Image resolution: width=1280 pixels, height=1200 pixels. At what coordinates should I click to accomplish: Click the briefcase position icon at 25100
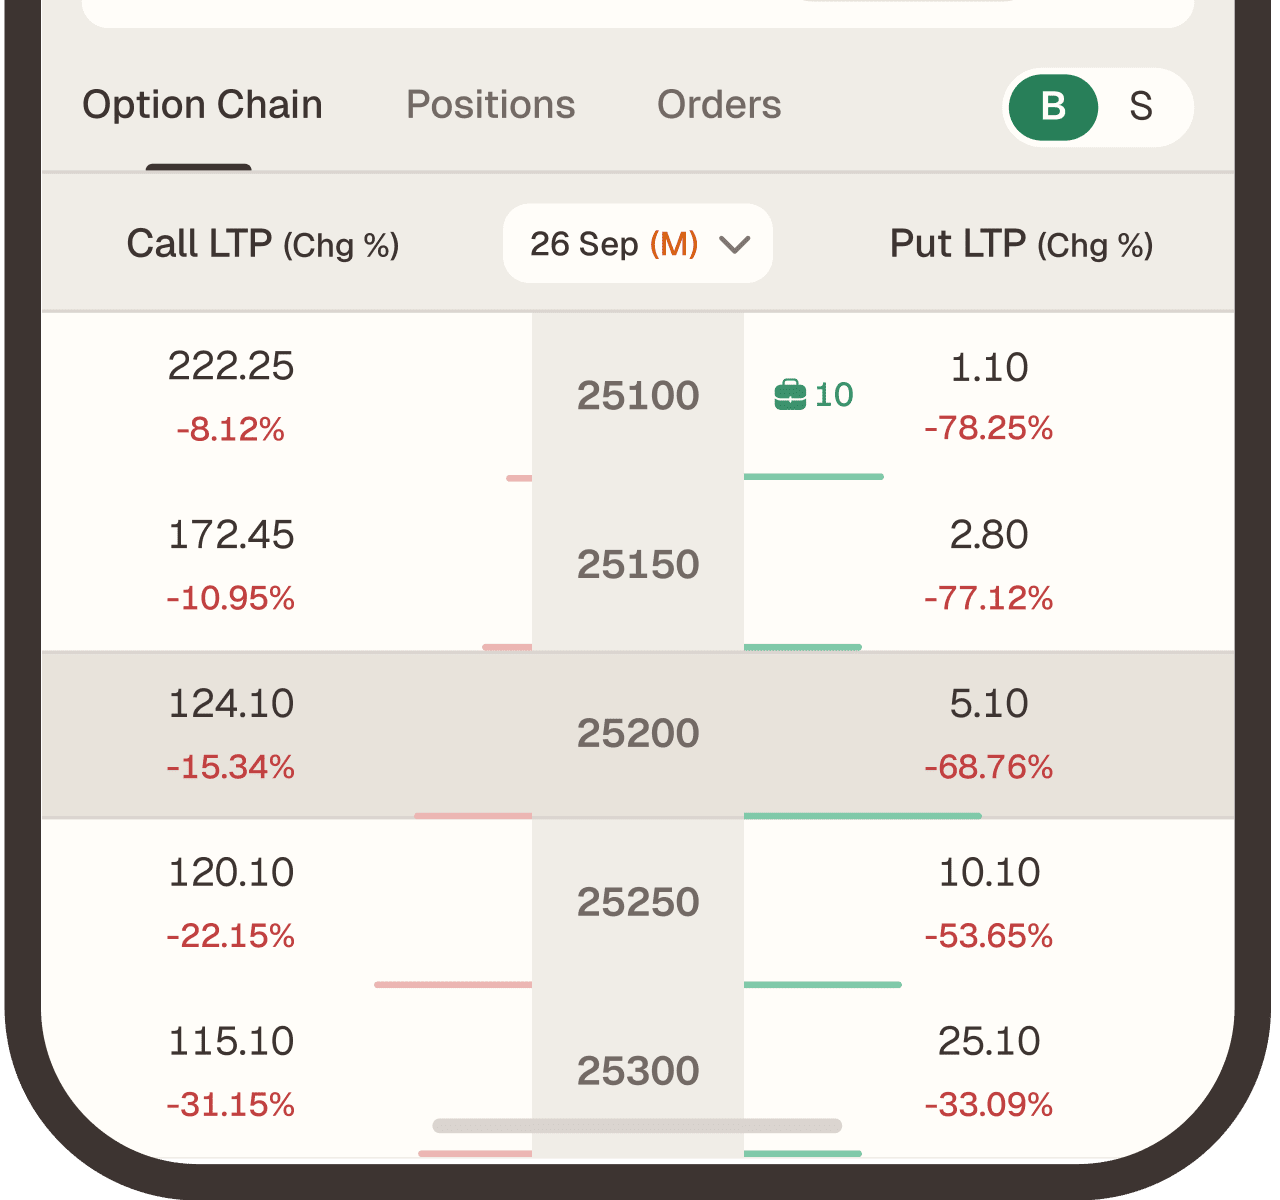click(x=790, y=395)
